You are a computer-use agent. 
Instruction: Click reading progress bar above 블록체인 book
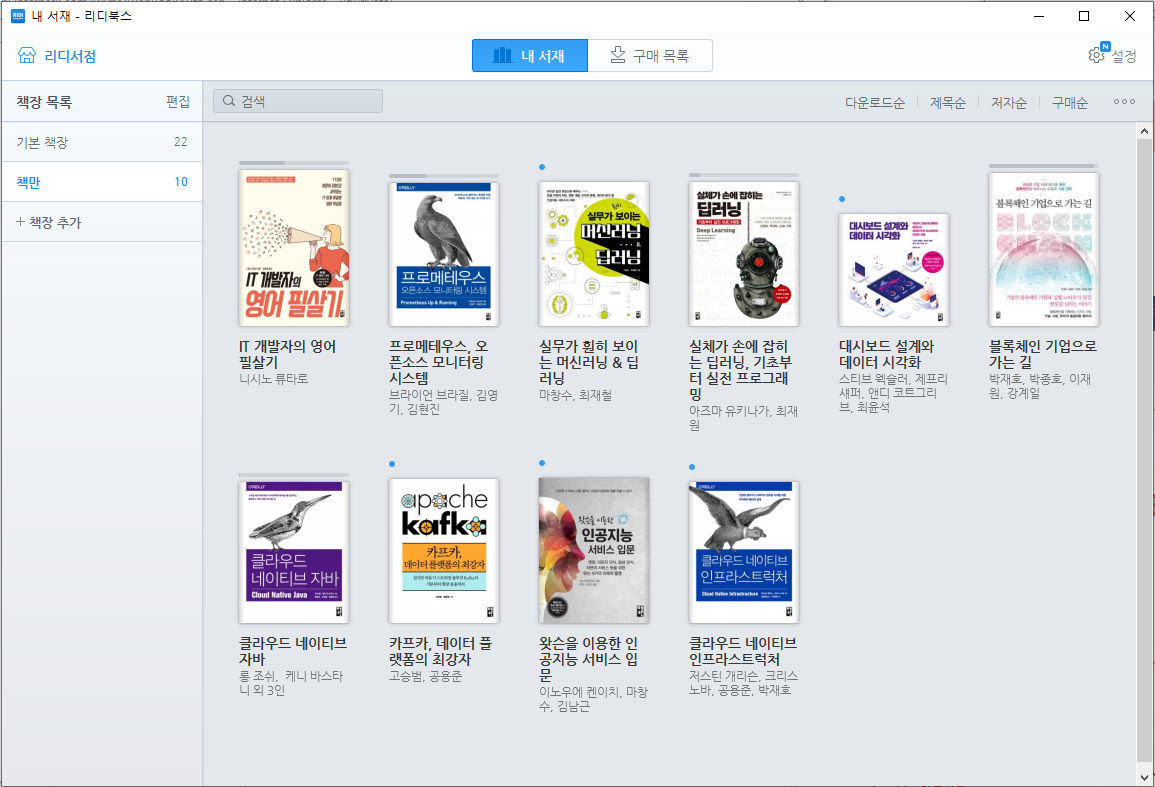pyautogui.click(x=1044, y=166)
